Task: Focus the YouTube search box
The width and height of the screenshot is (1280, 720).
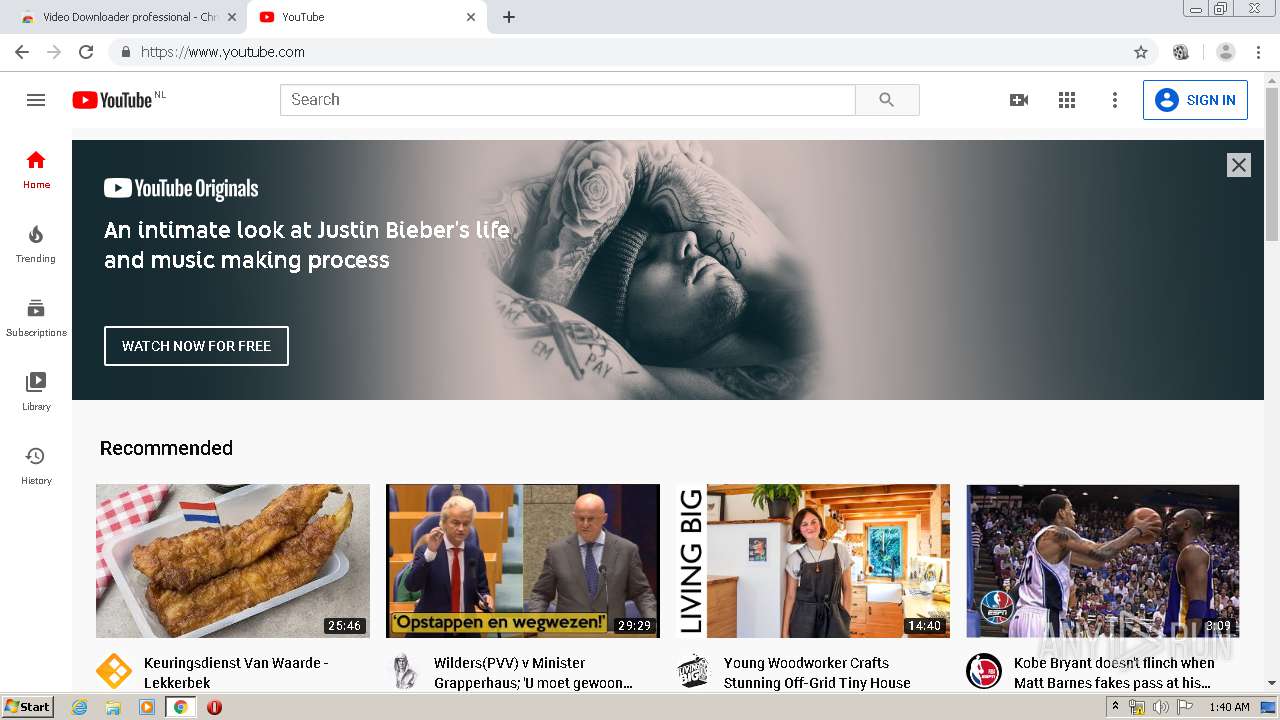Action: click(x=568, y=100)
